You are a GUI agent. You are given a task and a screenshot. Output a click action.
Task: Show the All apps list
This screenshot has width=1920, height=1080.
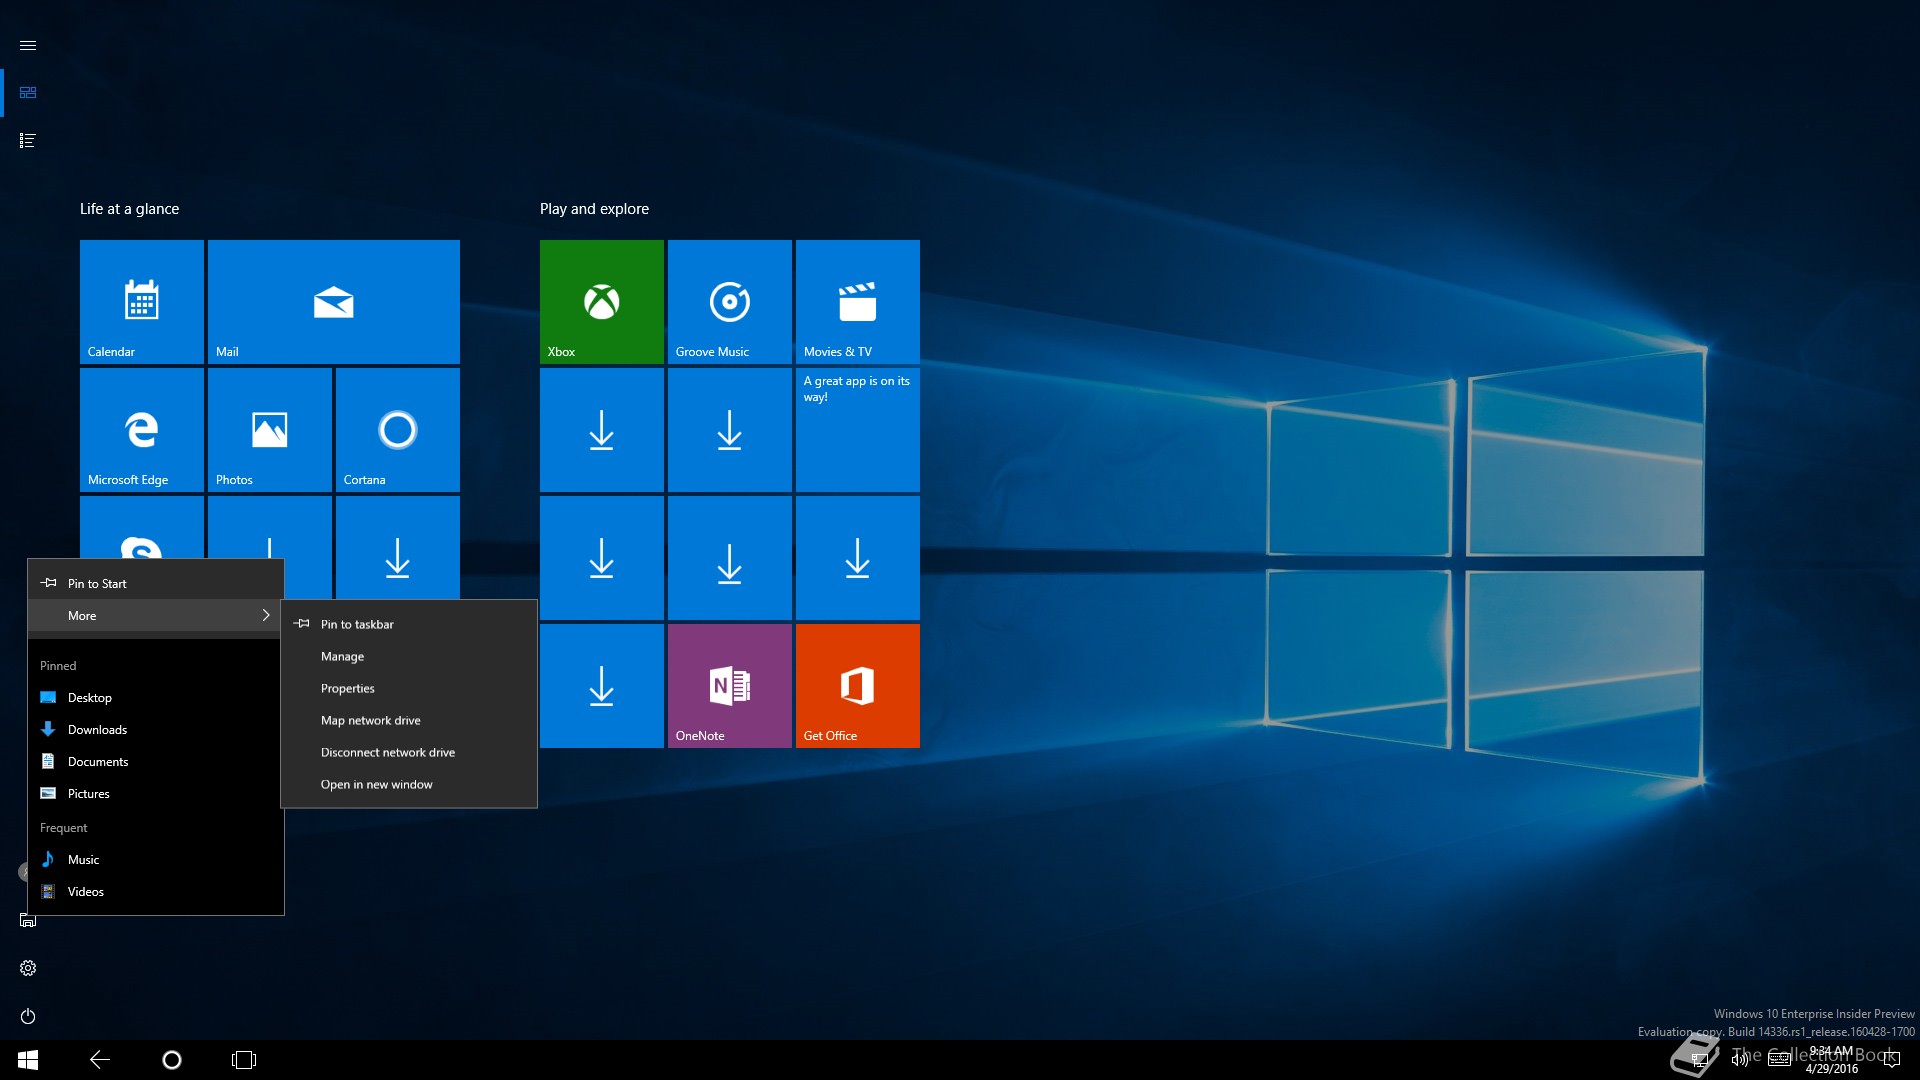click(28, 141)
